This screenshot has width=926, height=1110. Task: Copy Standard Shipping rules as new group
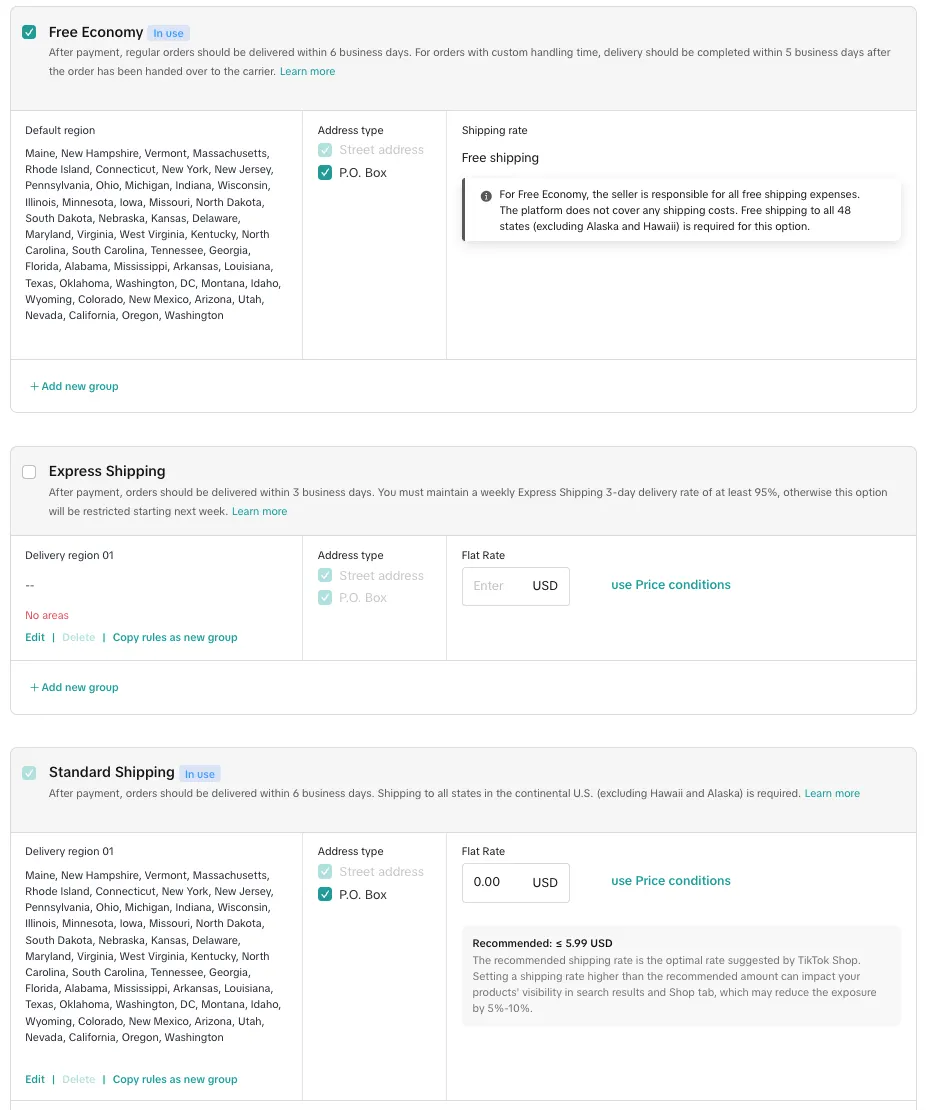[x=175, y=1080]
